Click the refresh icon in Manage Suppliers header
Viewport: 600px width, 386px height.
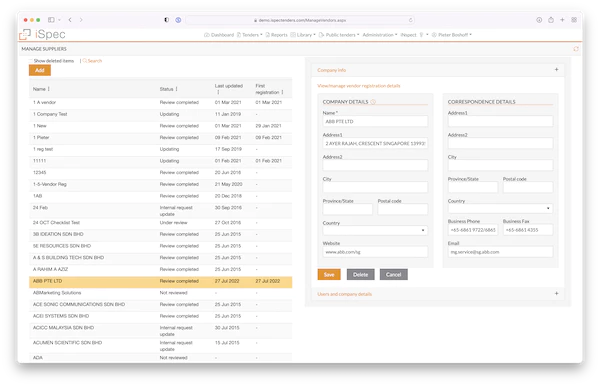tap(576, 49)
